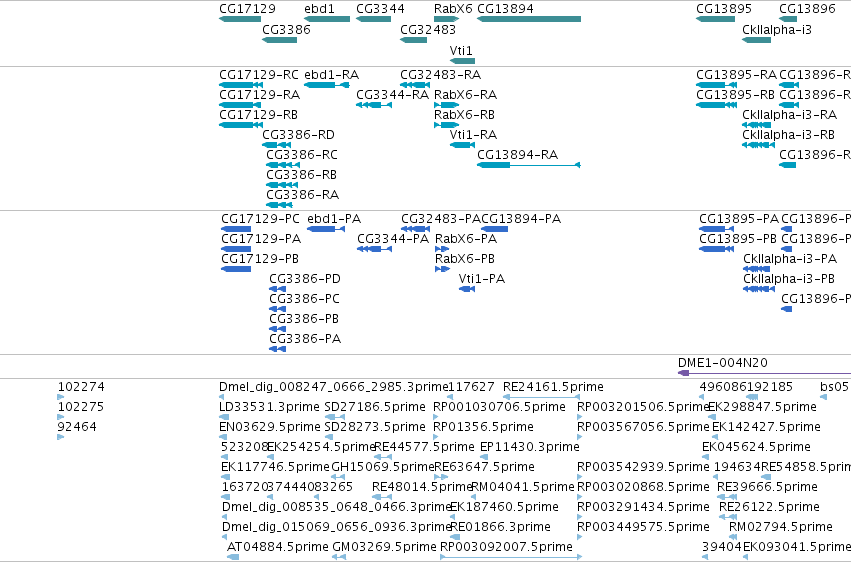Select transcript CG3386-RD
851x562 pixels.
pos(277,145)
